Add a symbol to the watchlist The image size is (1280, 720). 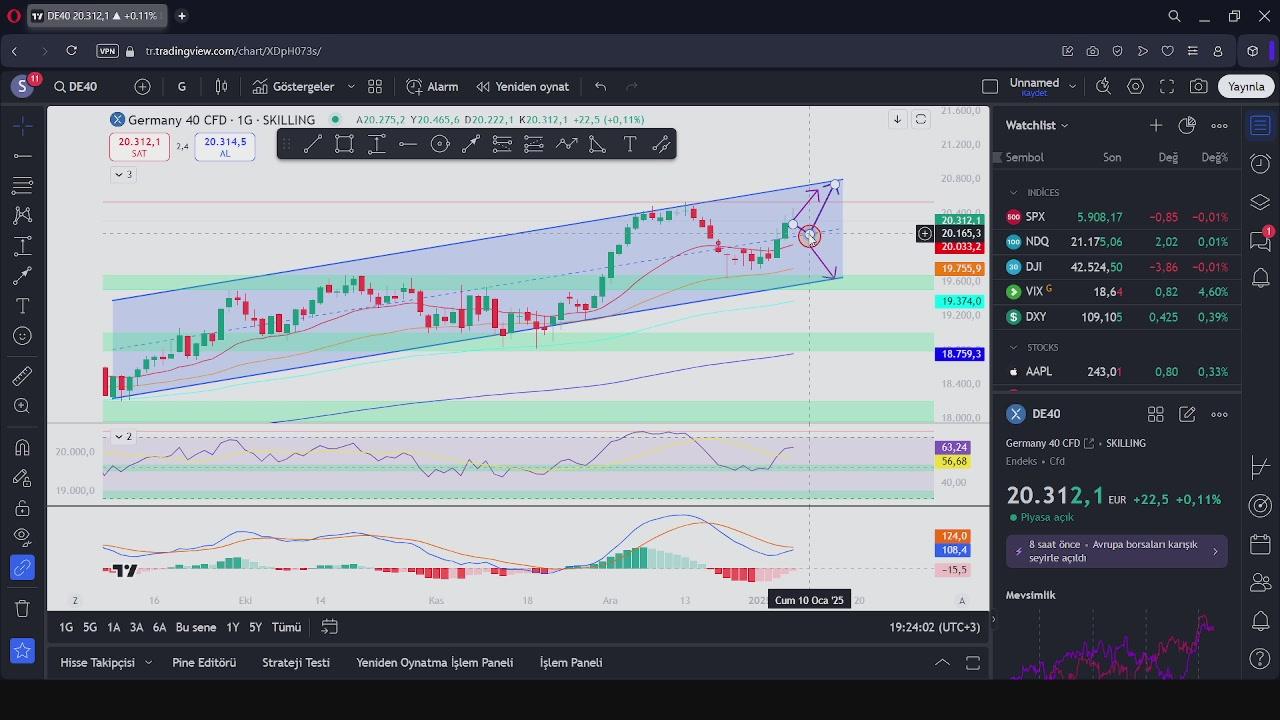click(x=1156, y=125)
